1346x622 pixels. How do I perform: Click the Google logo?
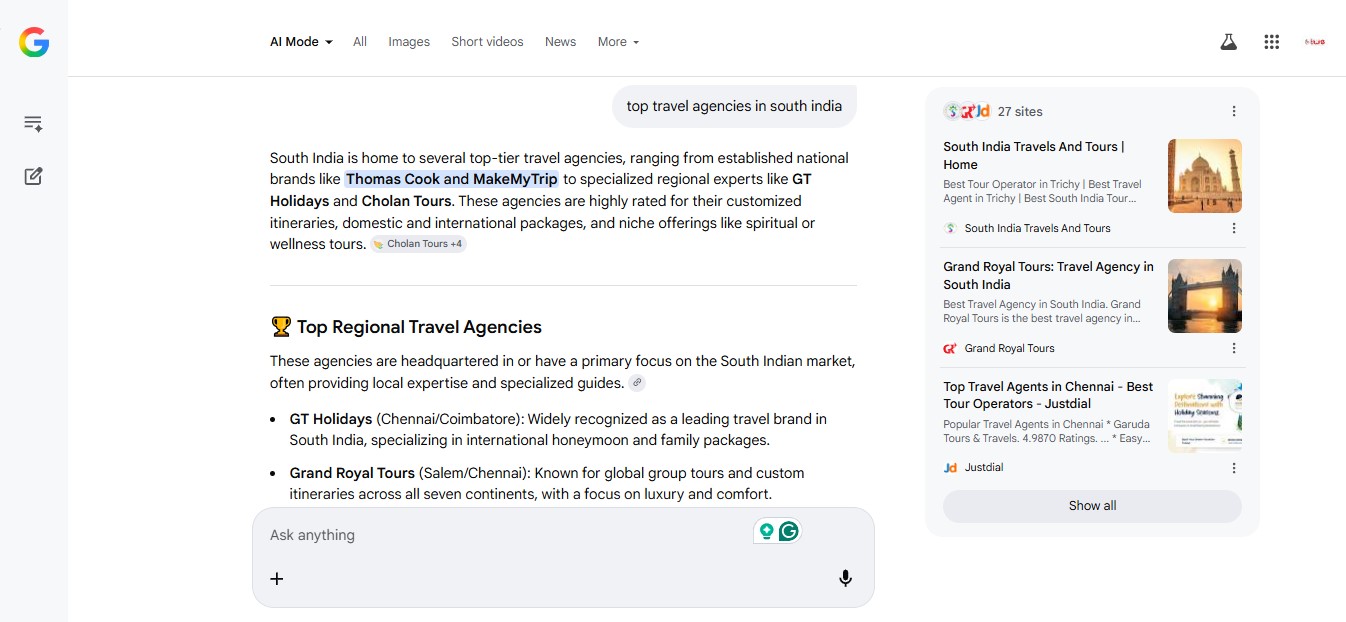pos(34,42)
